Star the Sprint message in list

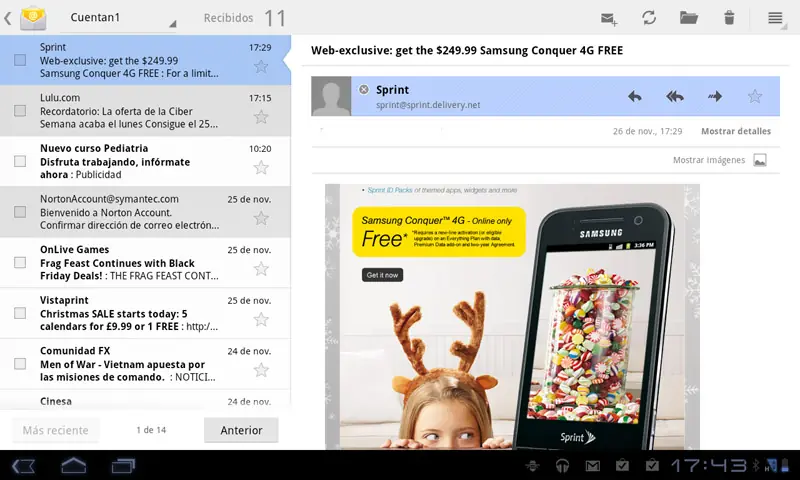click(x=261, y=66)
